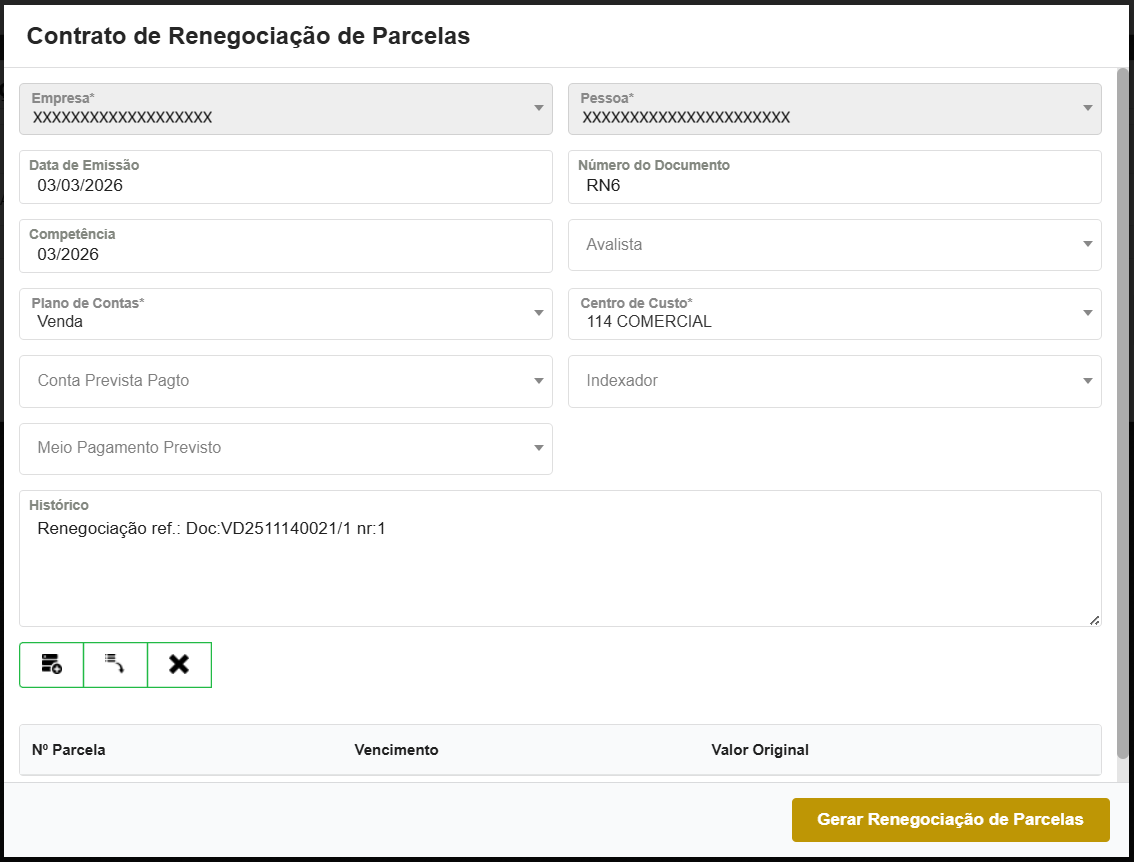Viewport: 1134px width, 862px height.
Task: Click the Nº Parcela column header
Action: click(69, 750)
